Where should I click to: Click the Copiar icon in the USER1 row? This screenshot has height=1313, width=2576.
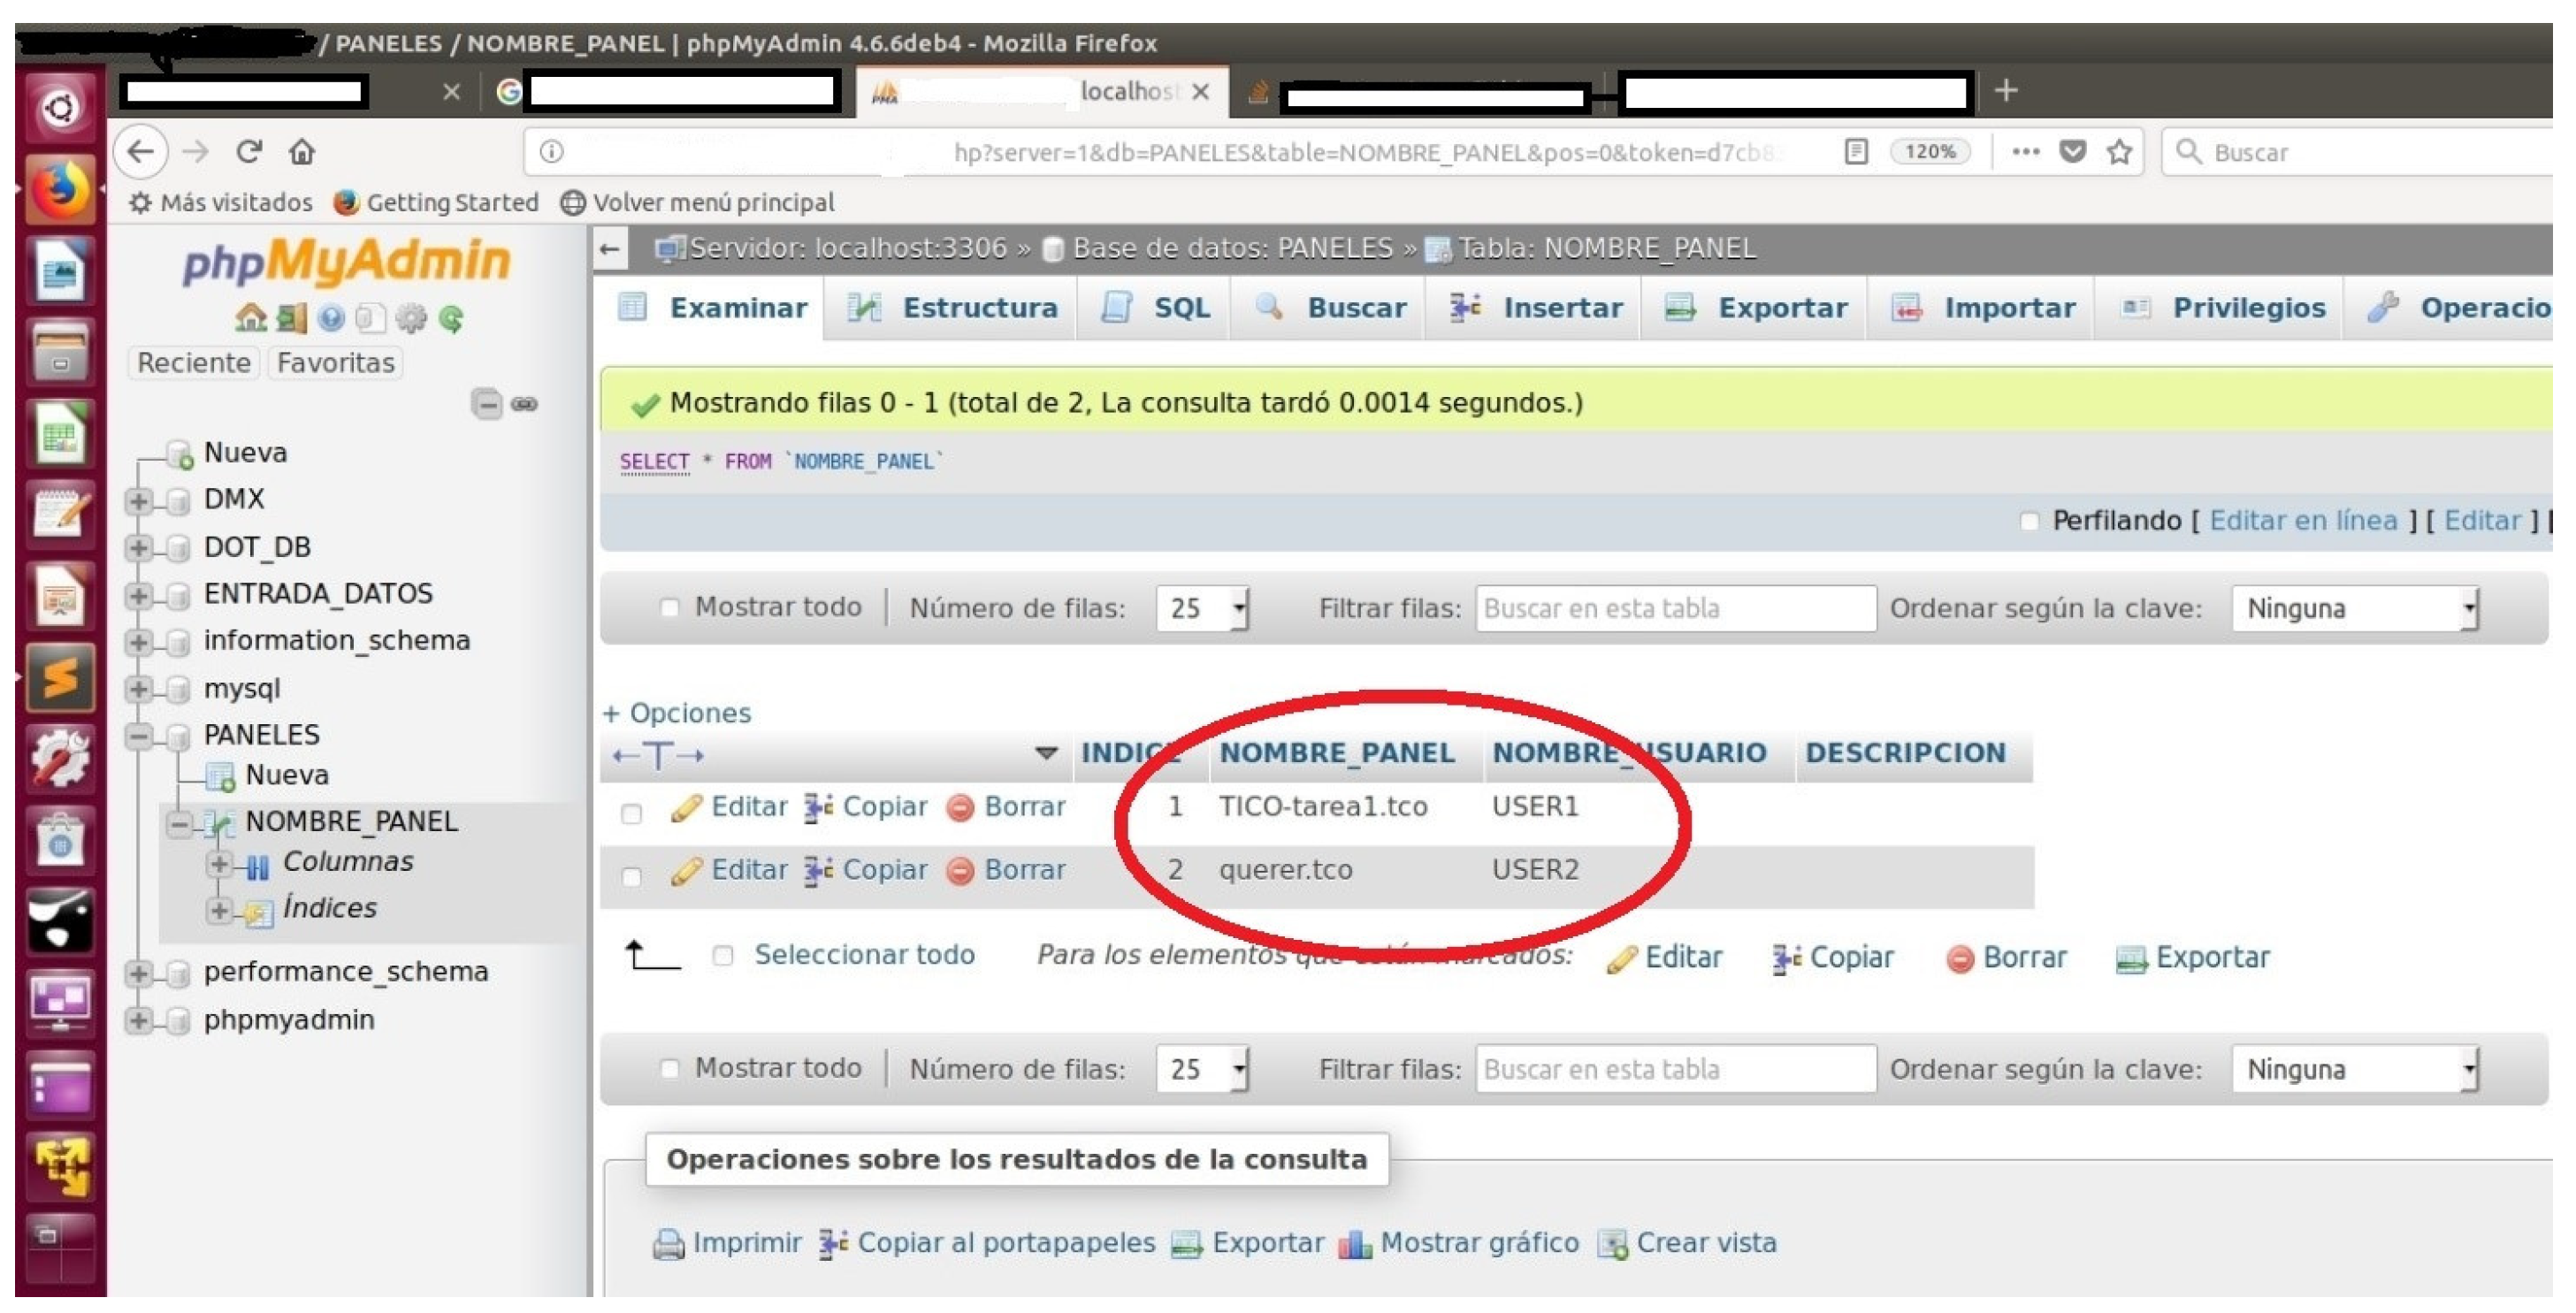click(819, 808)
